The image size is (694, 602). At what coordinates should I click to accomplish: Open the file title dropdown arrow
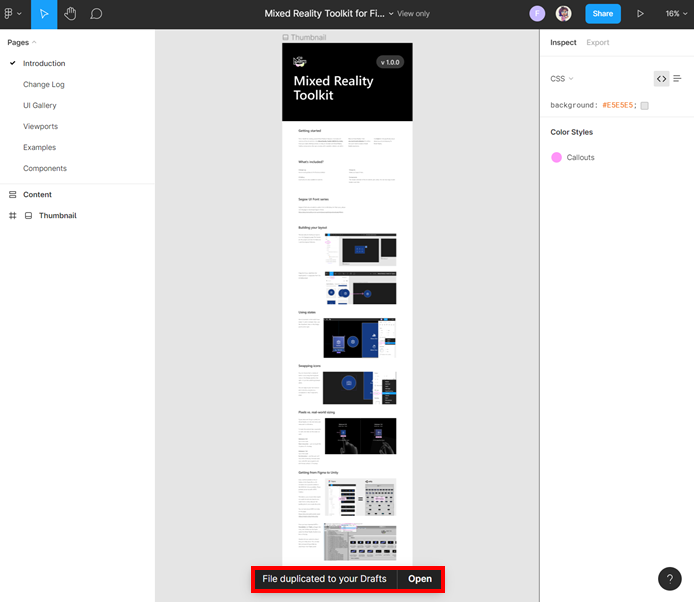(x=391, y=14)
